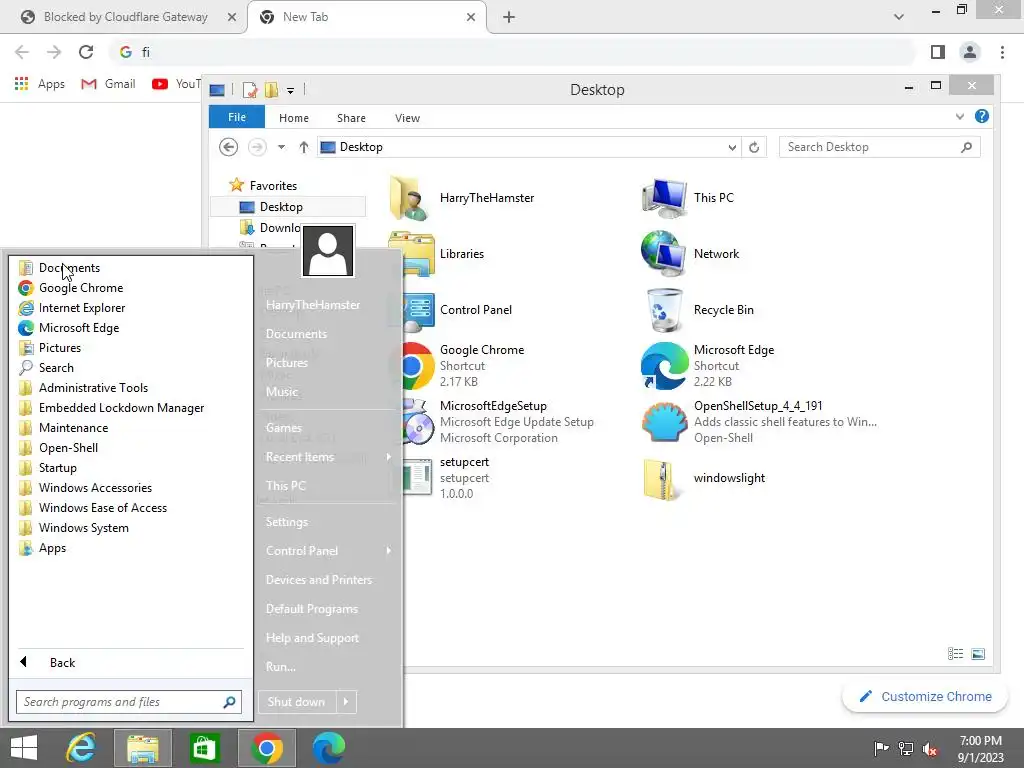Open Help and Support
This screenshot has height=768, width=1024.
point(312,638)
